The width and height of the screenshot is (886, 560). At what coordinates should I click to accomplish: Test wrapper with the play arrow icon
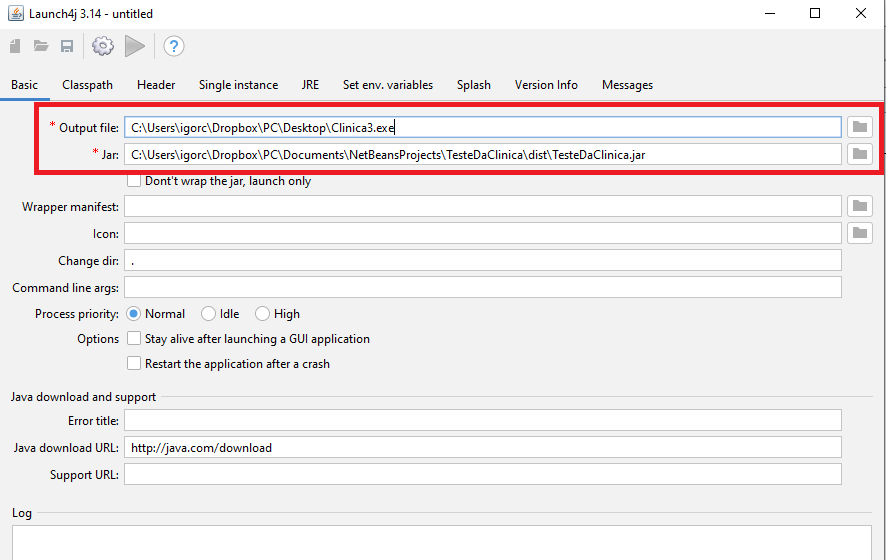134,46
